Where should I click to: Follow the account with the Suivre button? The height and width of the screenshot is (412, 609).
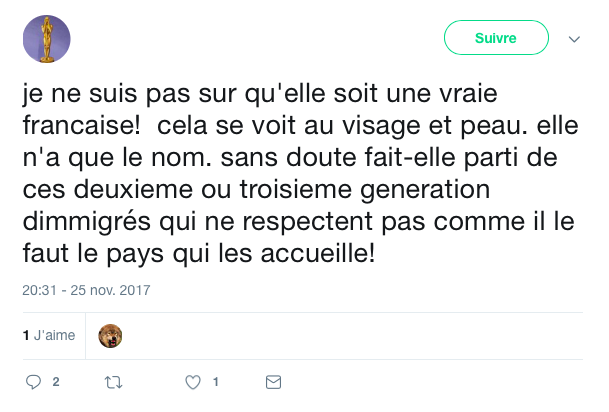pos(496,39)
